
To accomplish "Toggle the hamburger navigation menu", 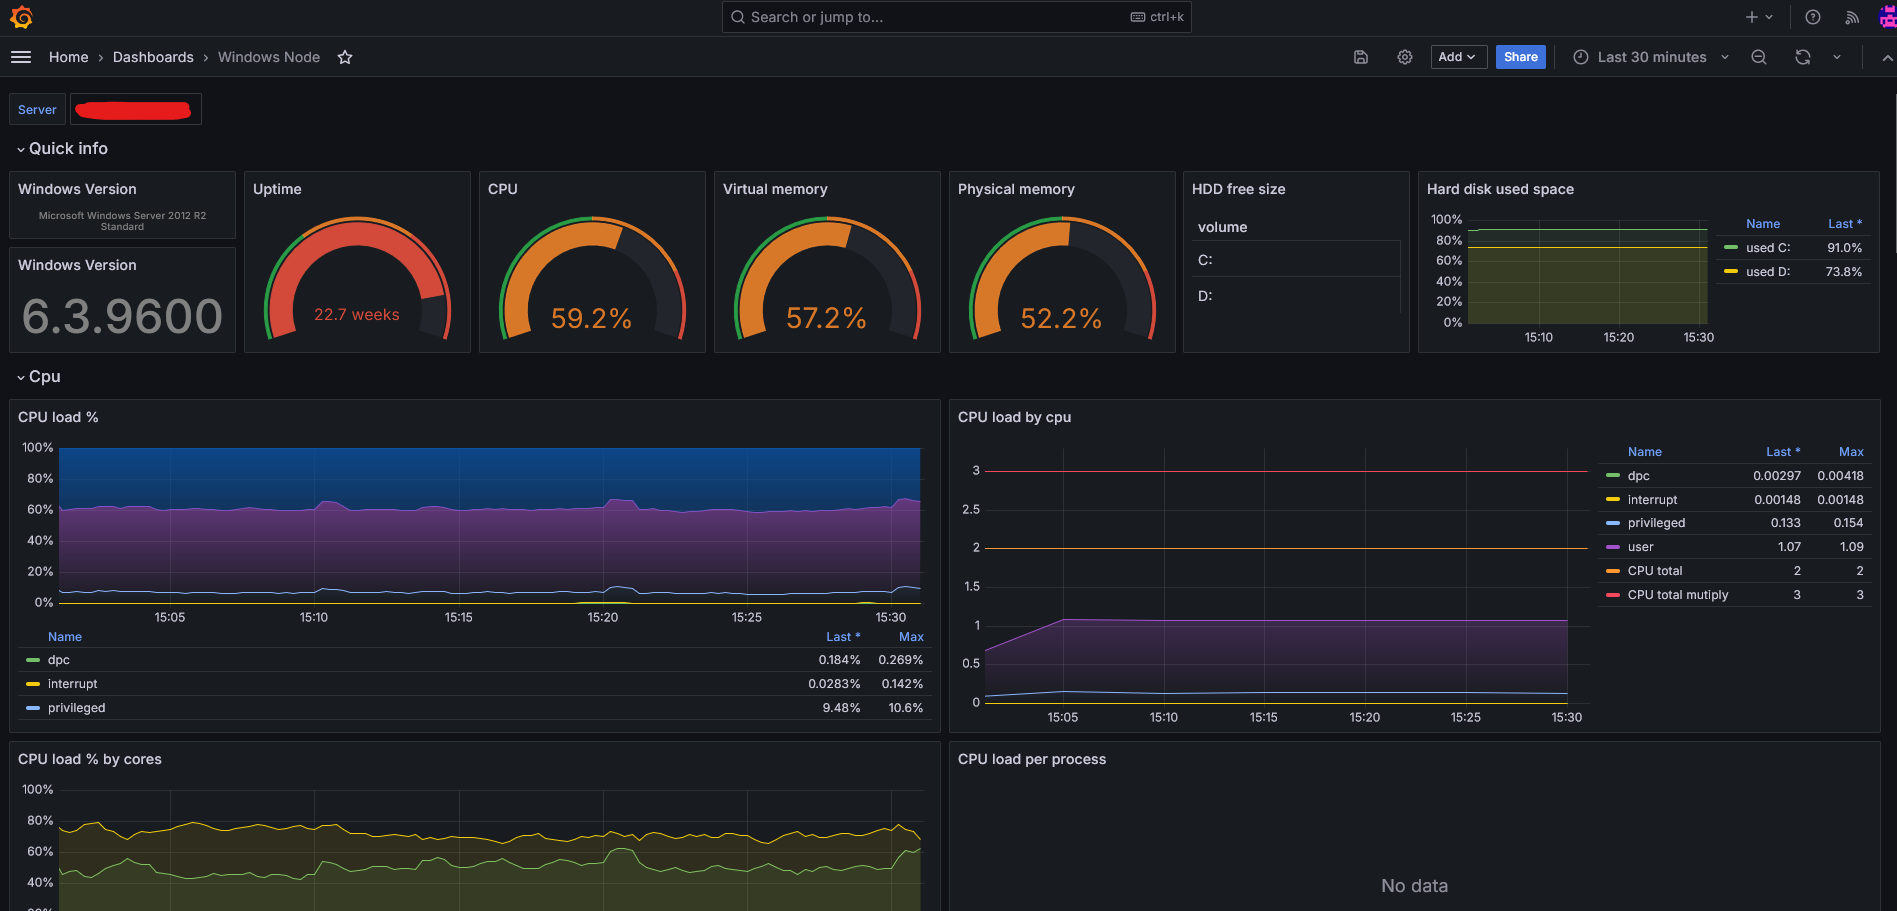I will pos(21,57).
